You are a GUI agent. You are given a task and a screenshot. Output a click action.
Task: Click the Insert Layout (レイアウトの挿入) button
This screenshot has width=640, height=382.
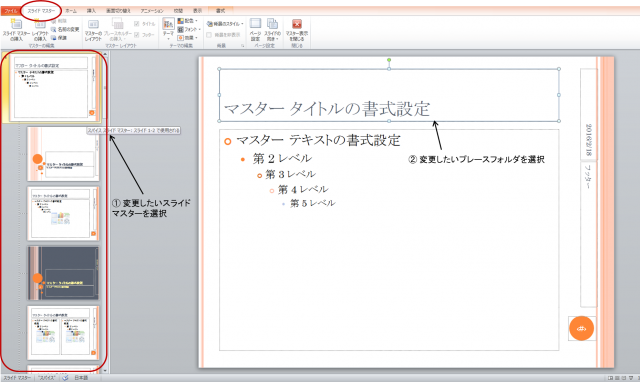click(40, 30)
